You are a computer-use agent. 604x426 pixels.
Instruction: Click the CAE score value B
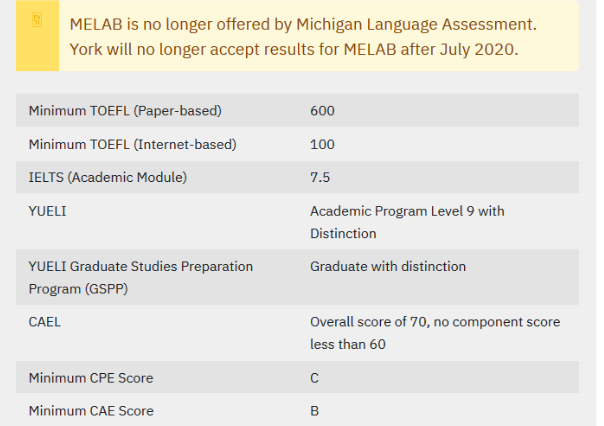315,411
